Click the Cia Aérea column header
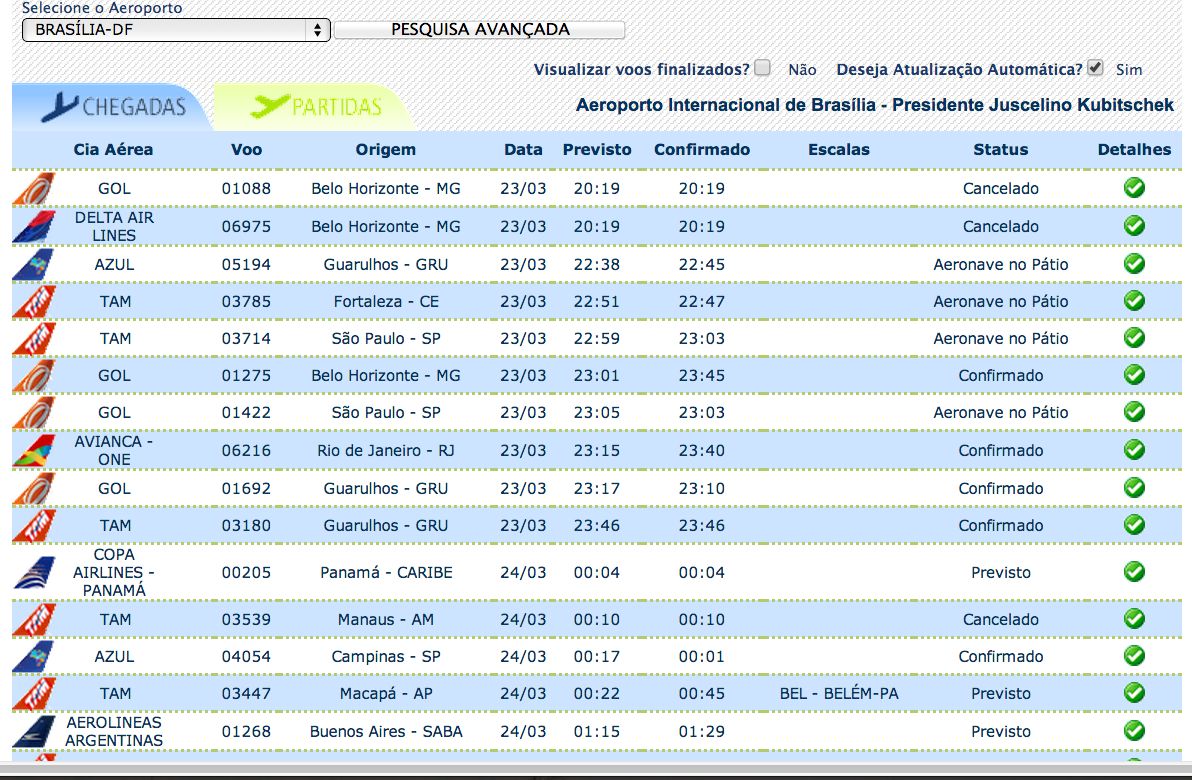 [x=113, y=149]
